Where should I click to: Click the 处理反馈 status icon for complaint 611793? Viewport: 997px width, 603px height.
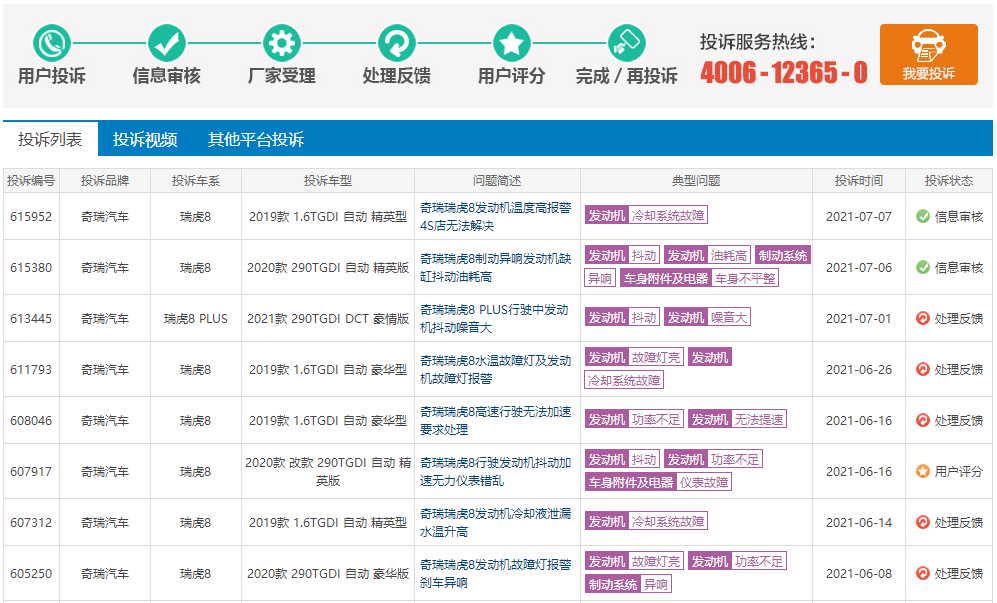[x=923, y=369]
